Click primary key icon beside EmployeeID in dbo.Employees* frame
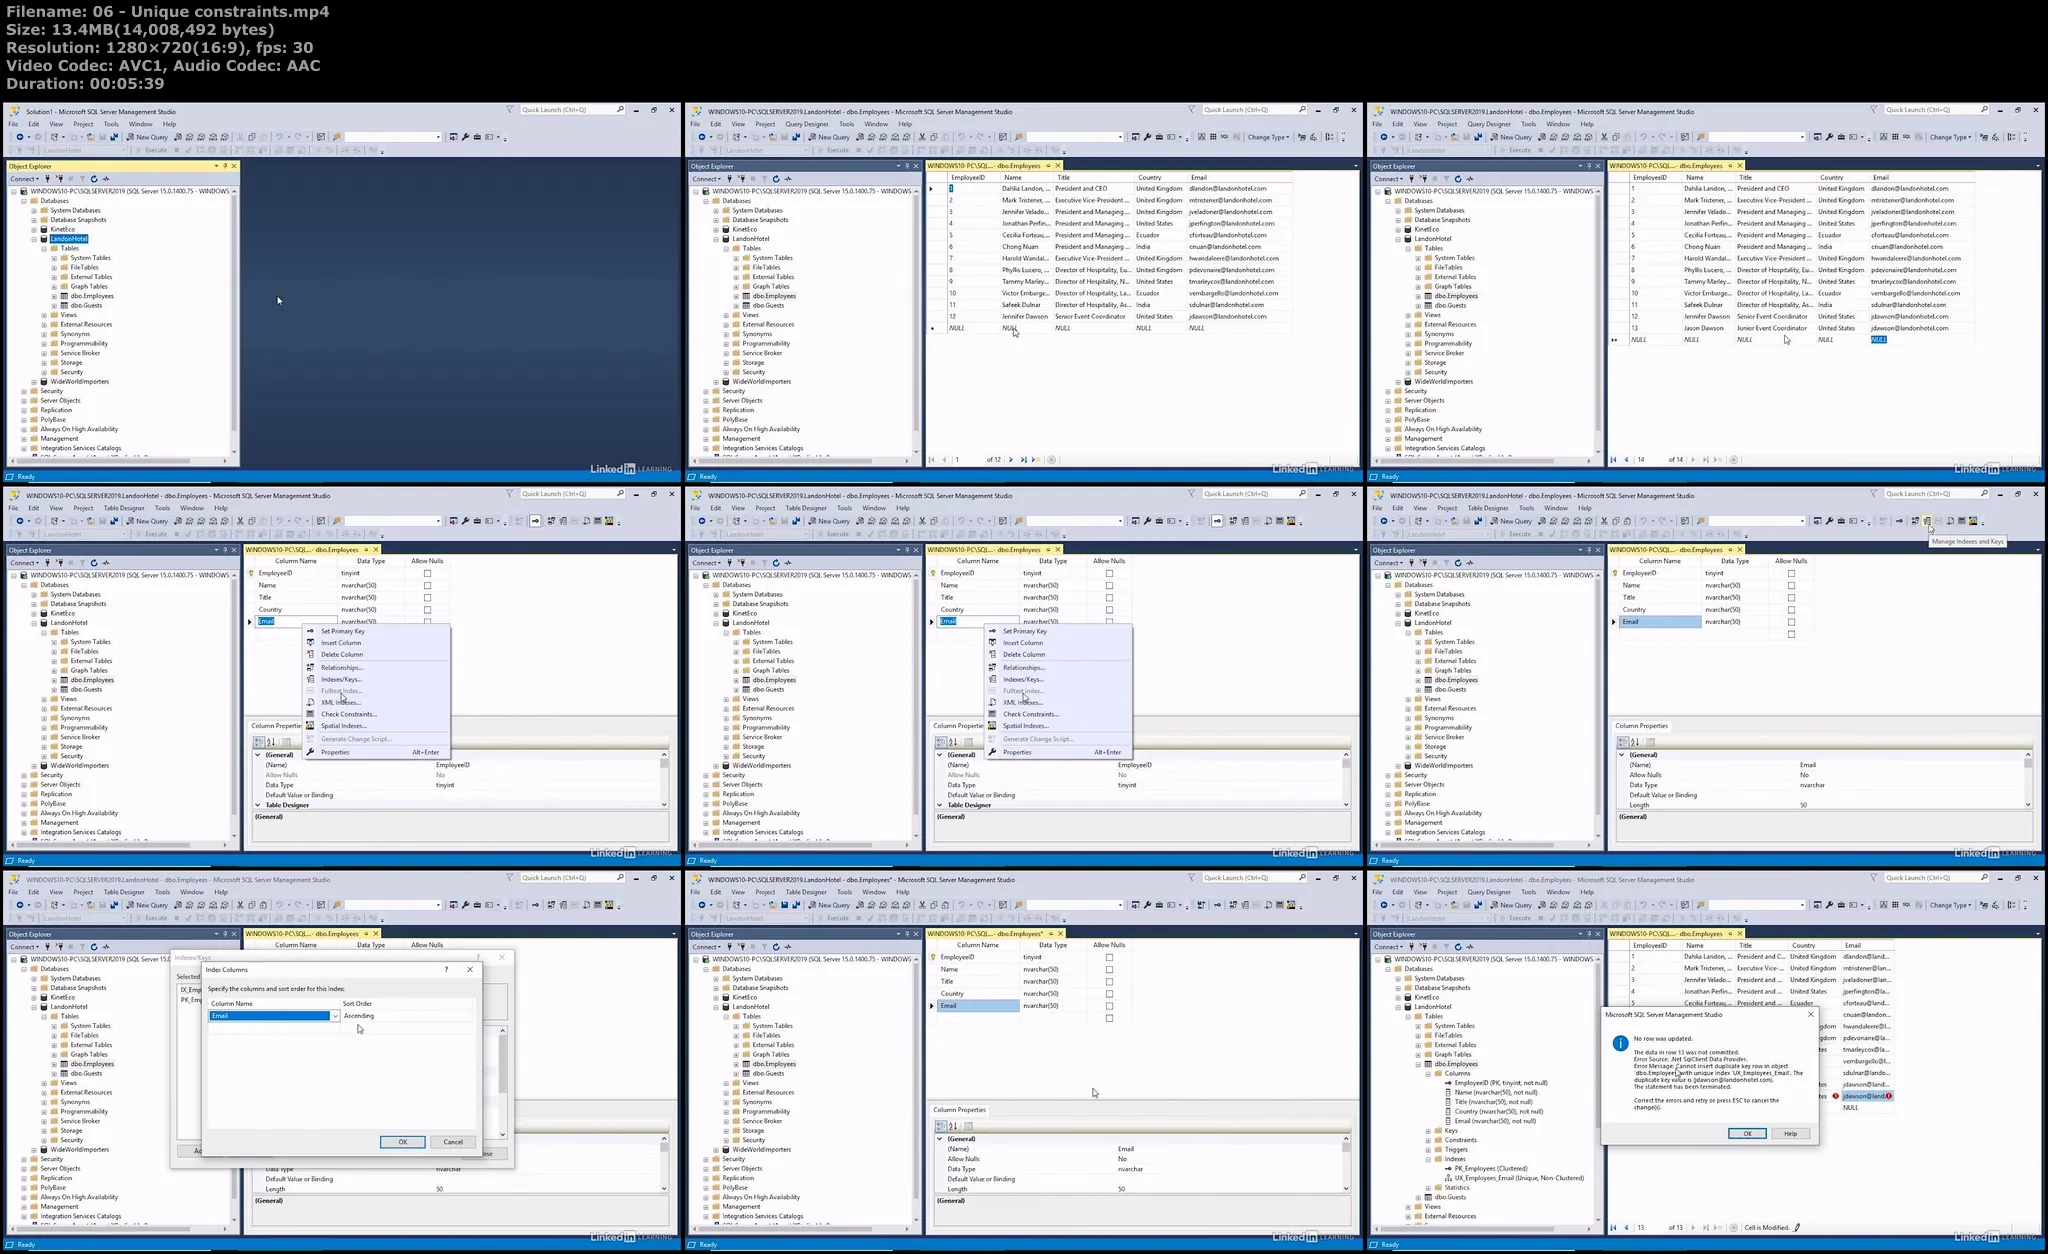Screen dimensions: 2048x1254 [933, 957]
